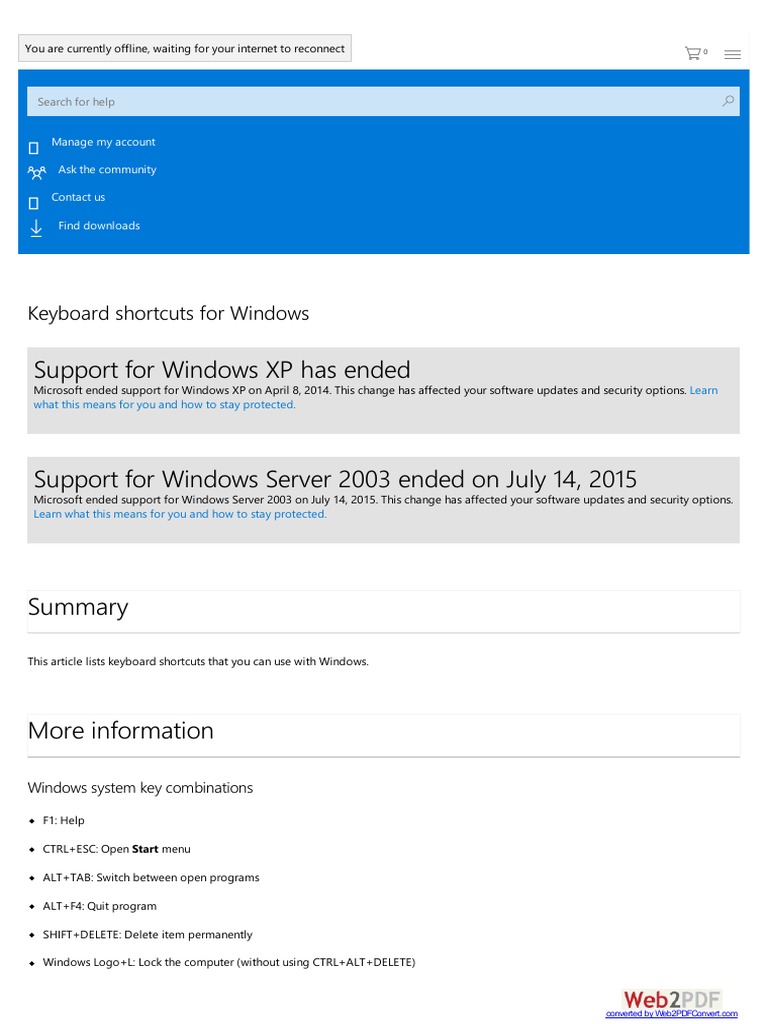This screenshot has width=768, height=1024.
Task: Click the Contact us icon
Action: pos(33,203)
